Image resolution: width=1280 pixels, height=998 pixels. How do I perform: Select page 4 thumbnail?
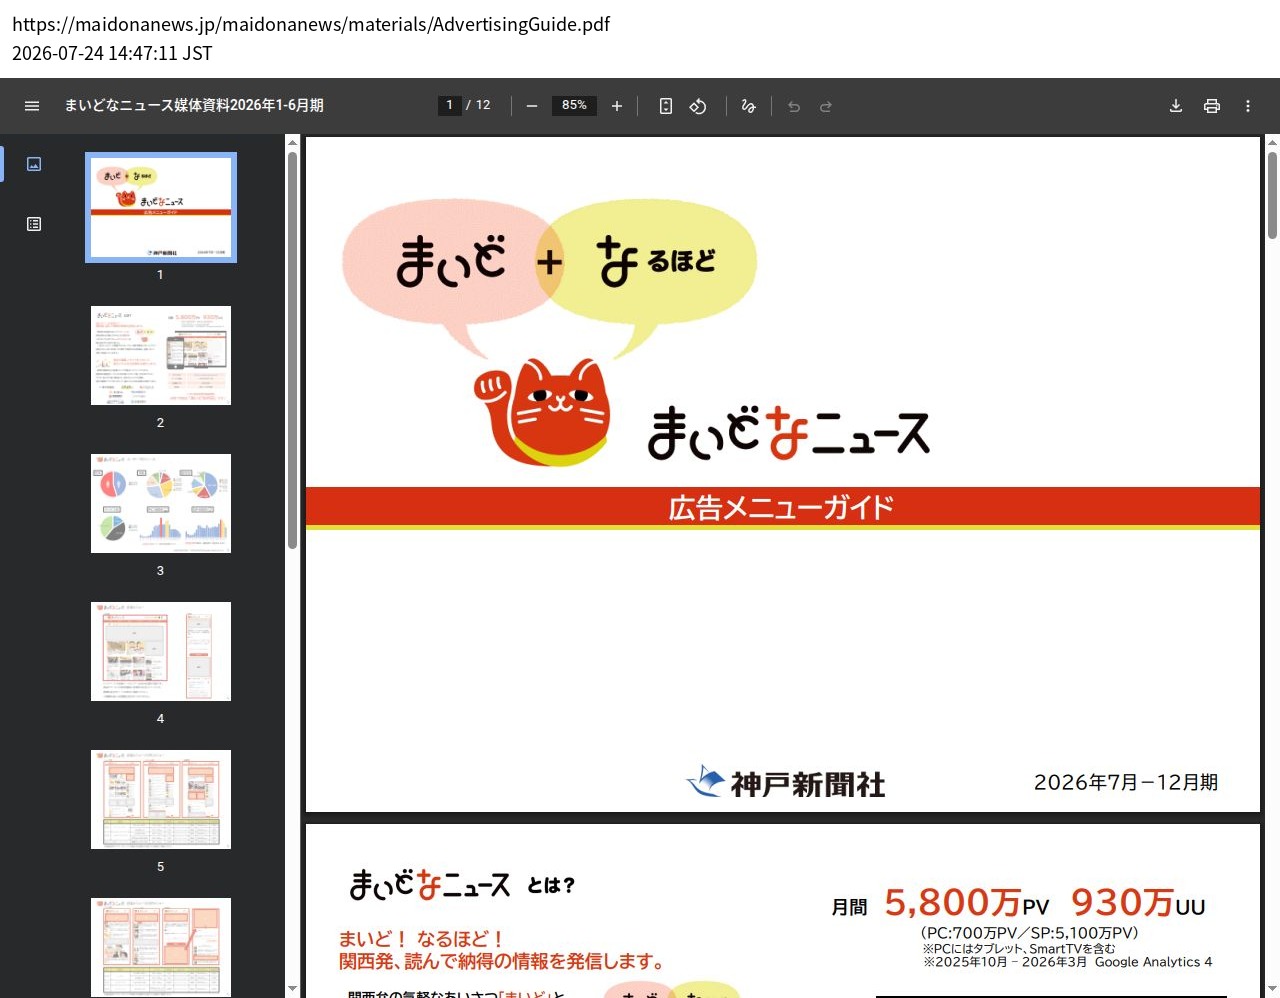pos(161,651)
